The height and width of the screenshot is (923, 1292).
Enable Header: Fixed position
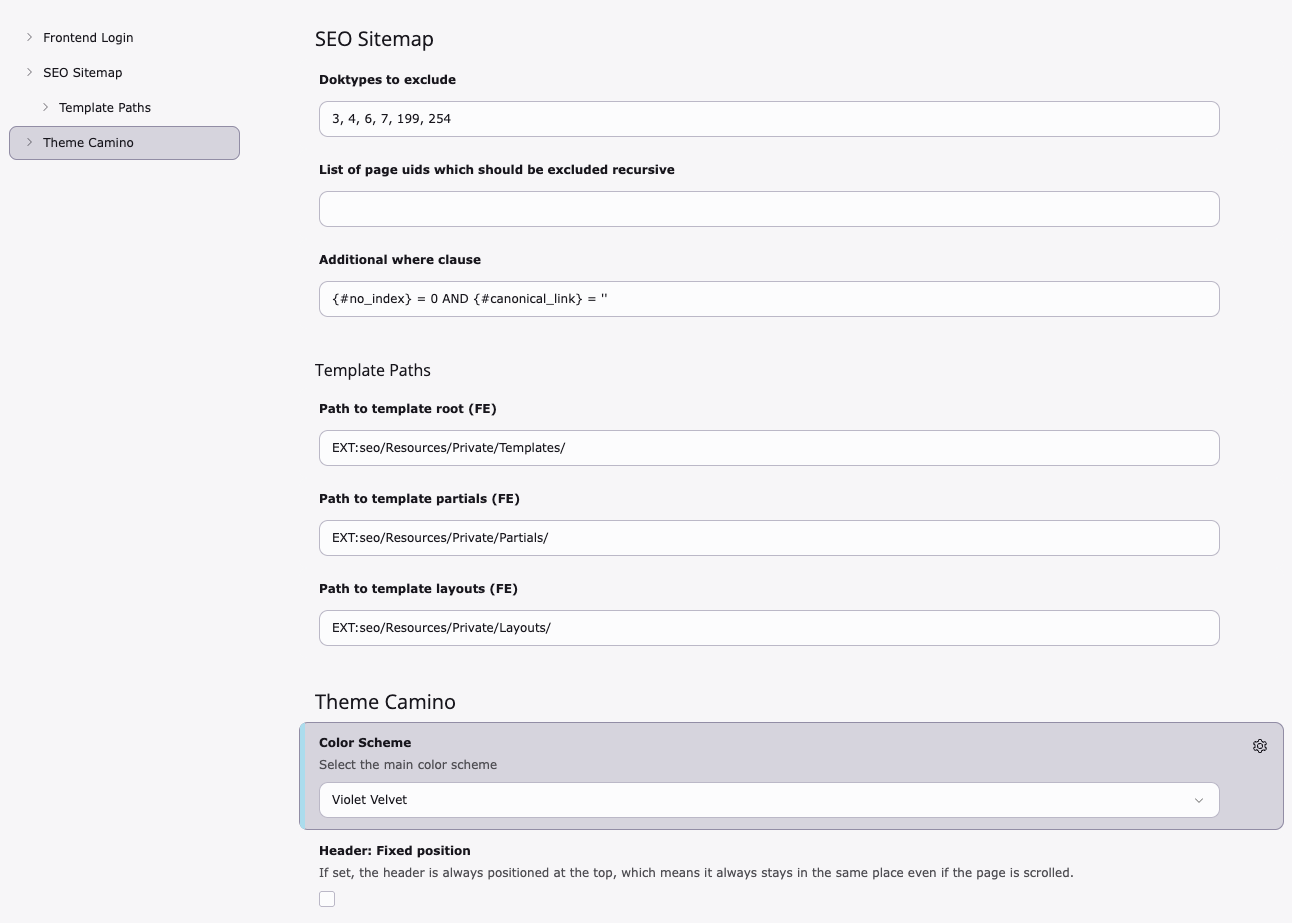[327, 898]
